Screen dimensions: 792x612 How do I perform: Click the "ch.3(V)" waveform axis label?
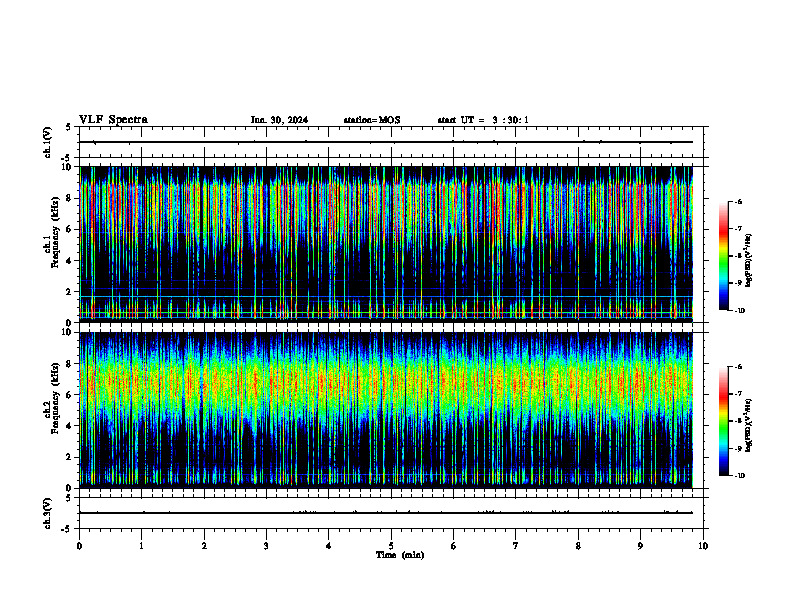click(47, 513)
